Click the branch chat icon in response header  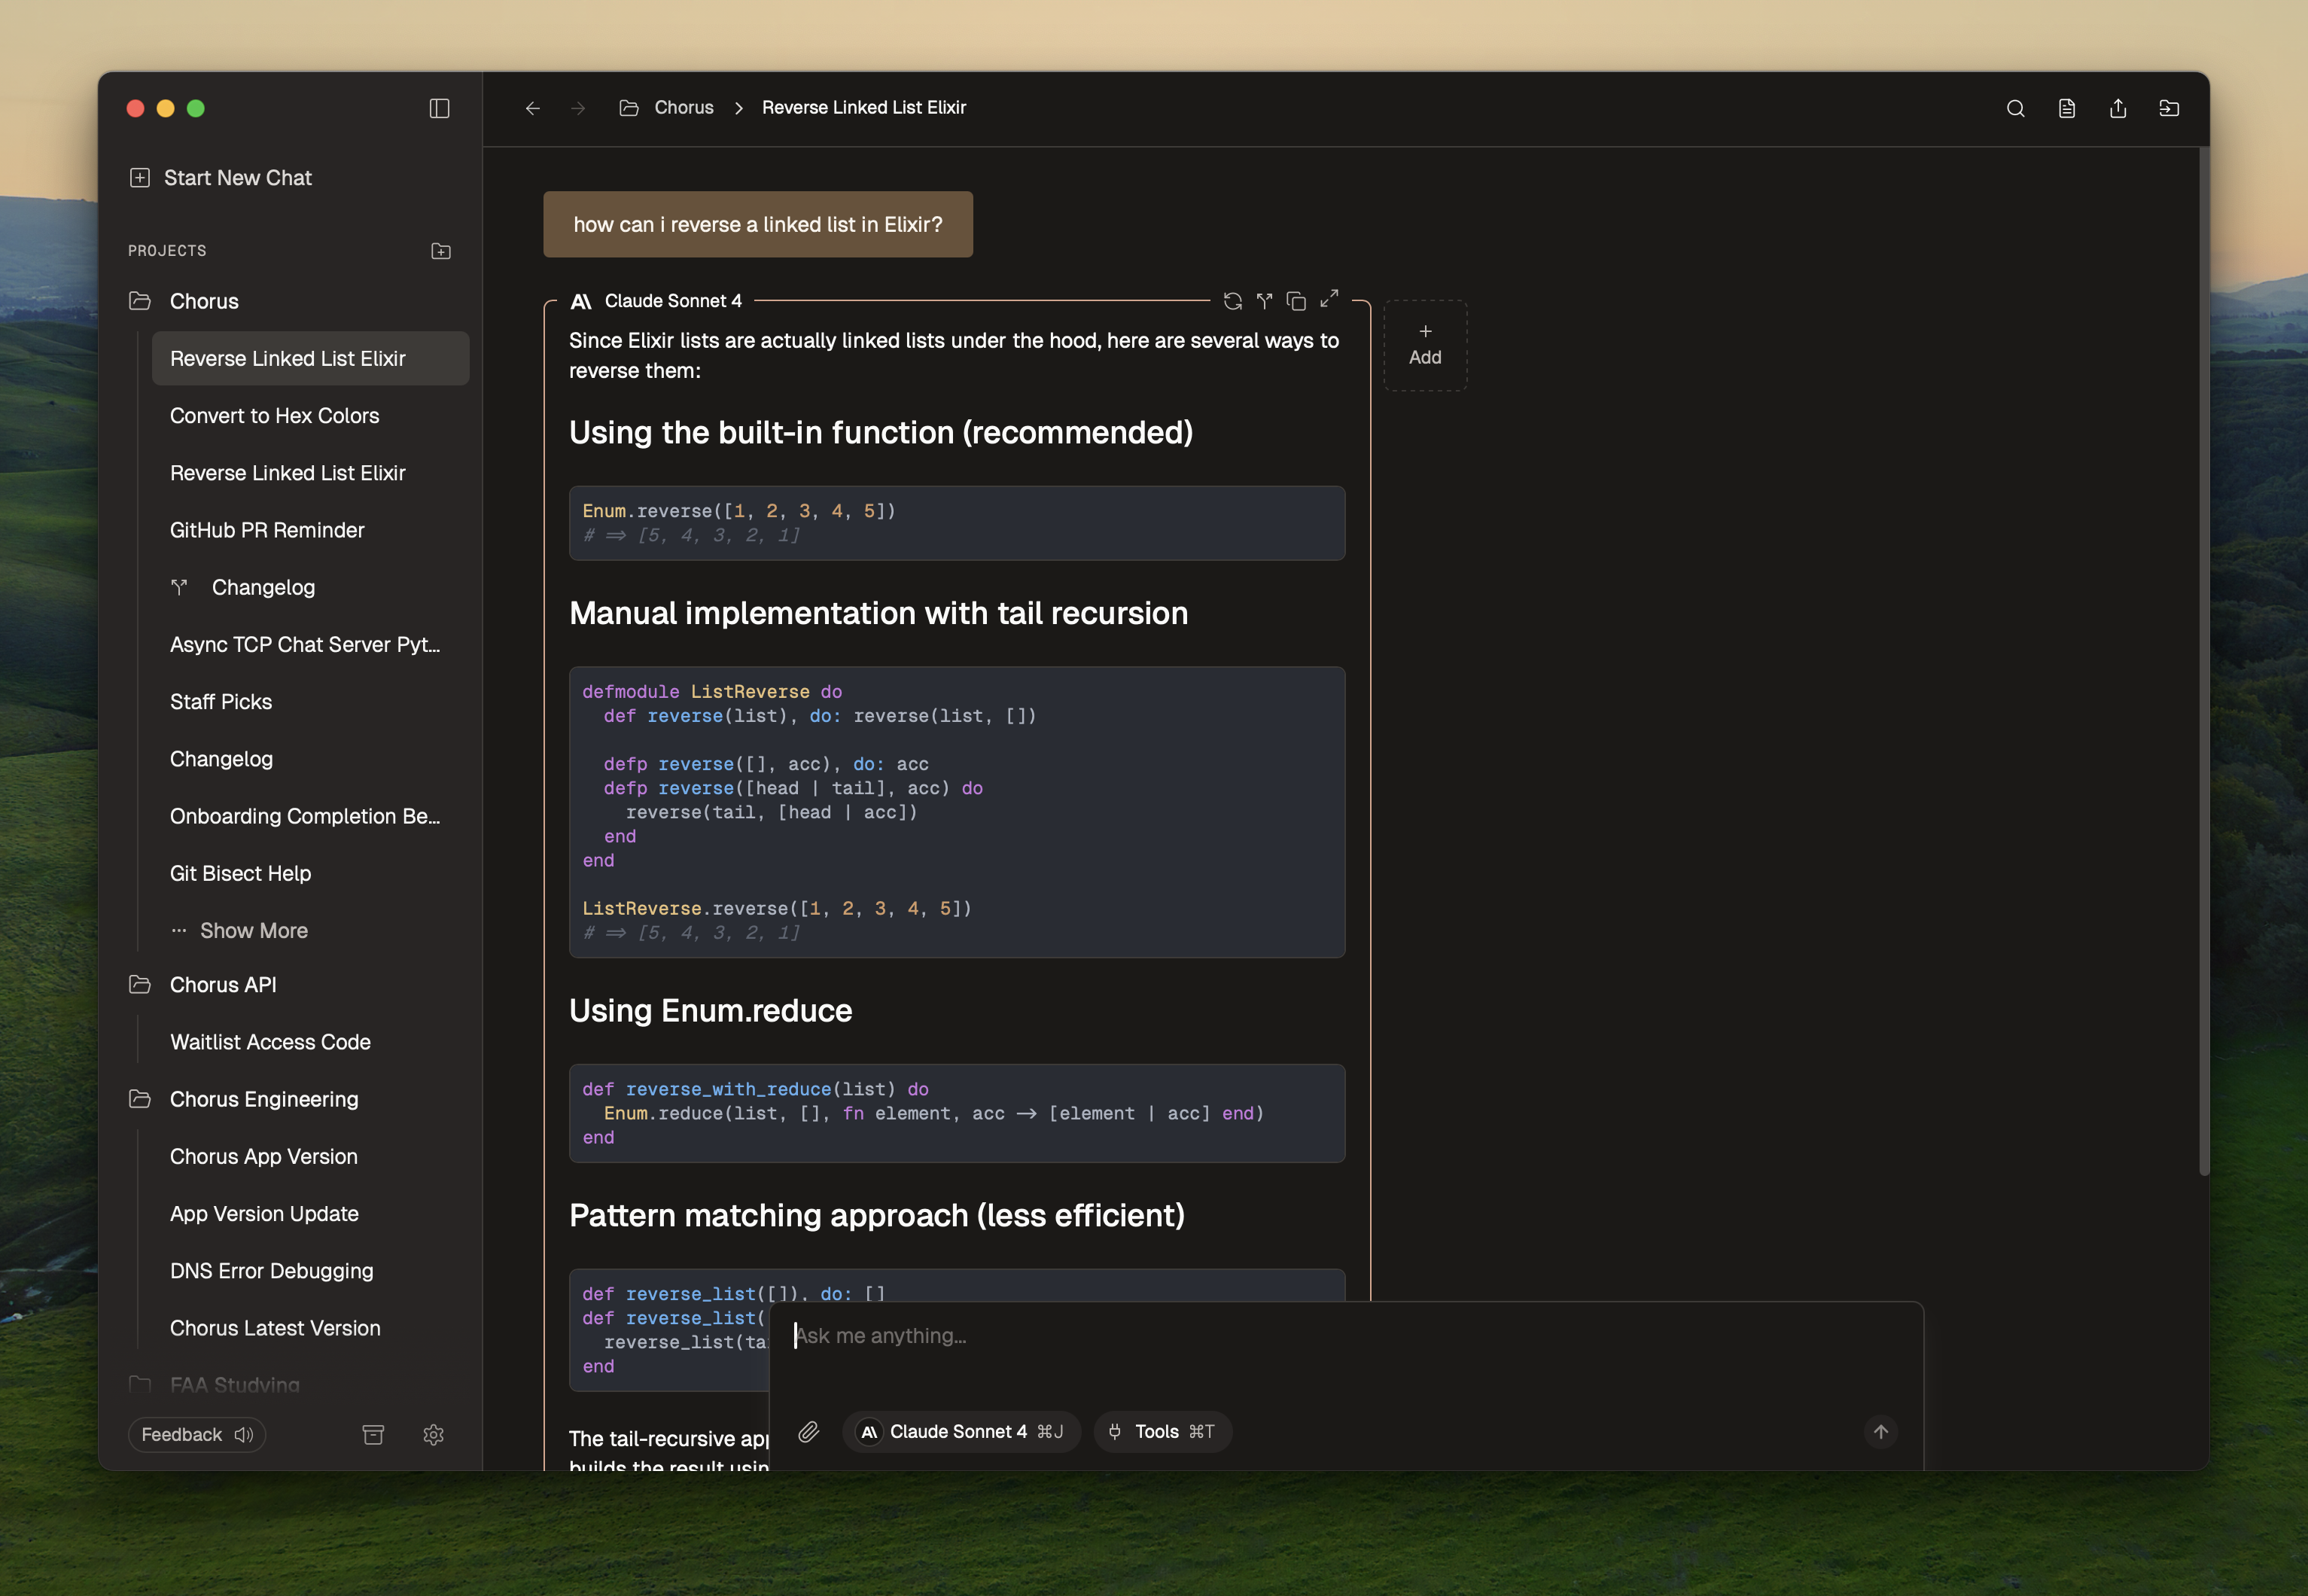point(1264,301)
